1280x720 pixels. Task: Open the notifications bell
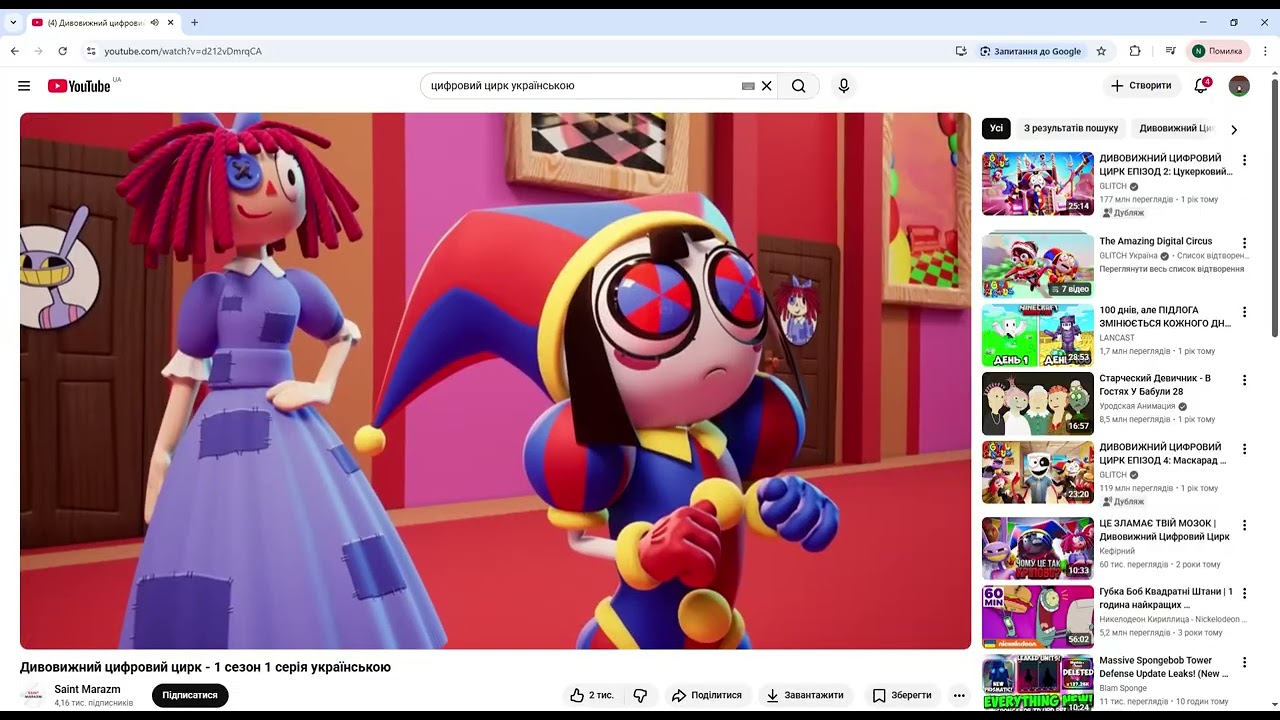pos(1202,86)
